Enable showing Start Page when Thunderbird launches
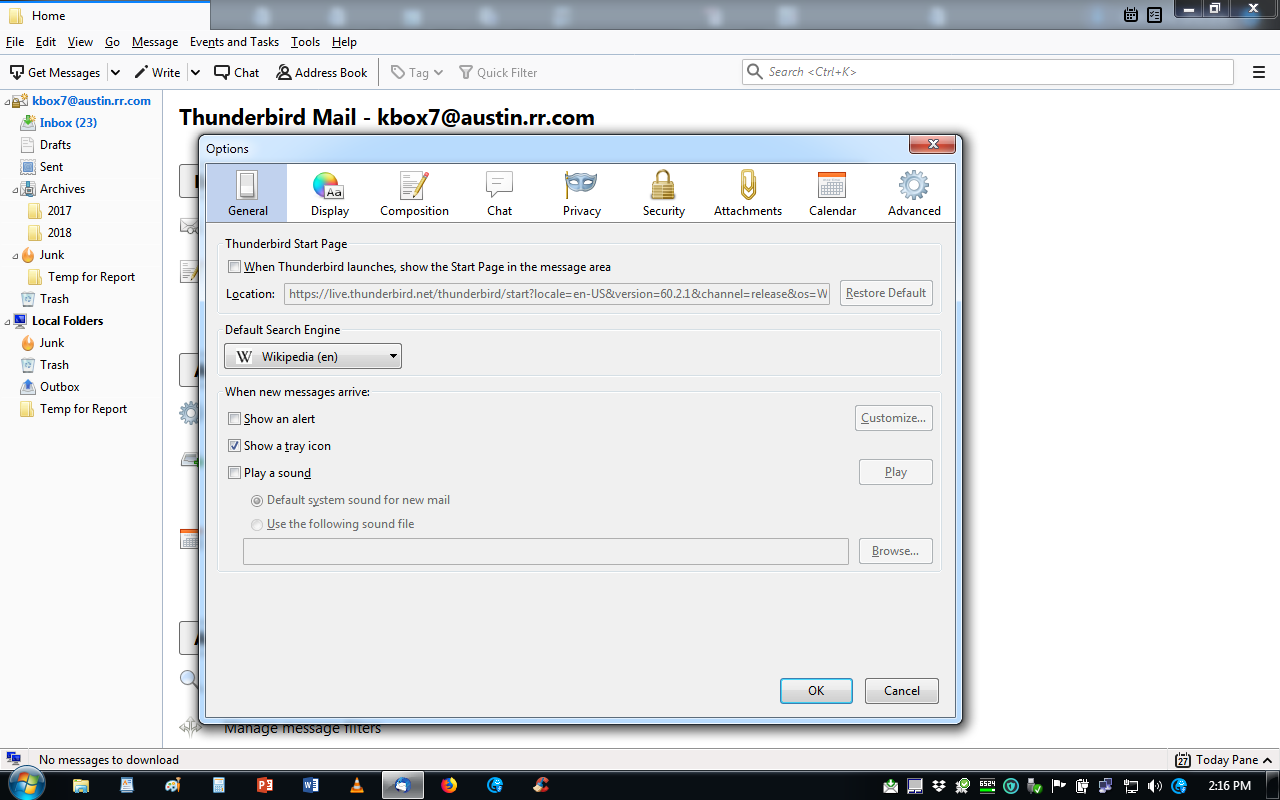Viewport: 1280px width, 800px height. point(234,267)
